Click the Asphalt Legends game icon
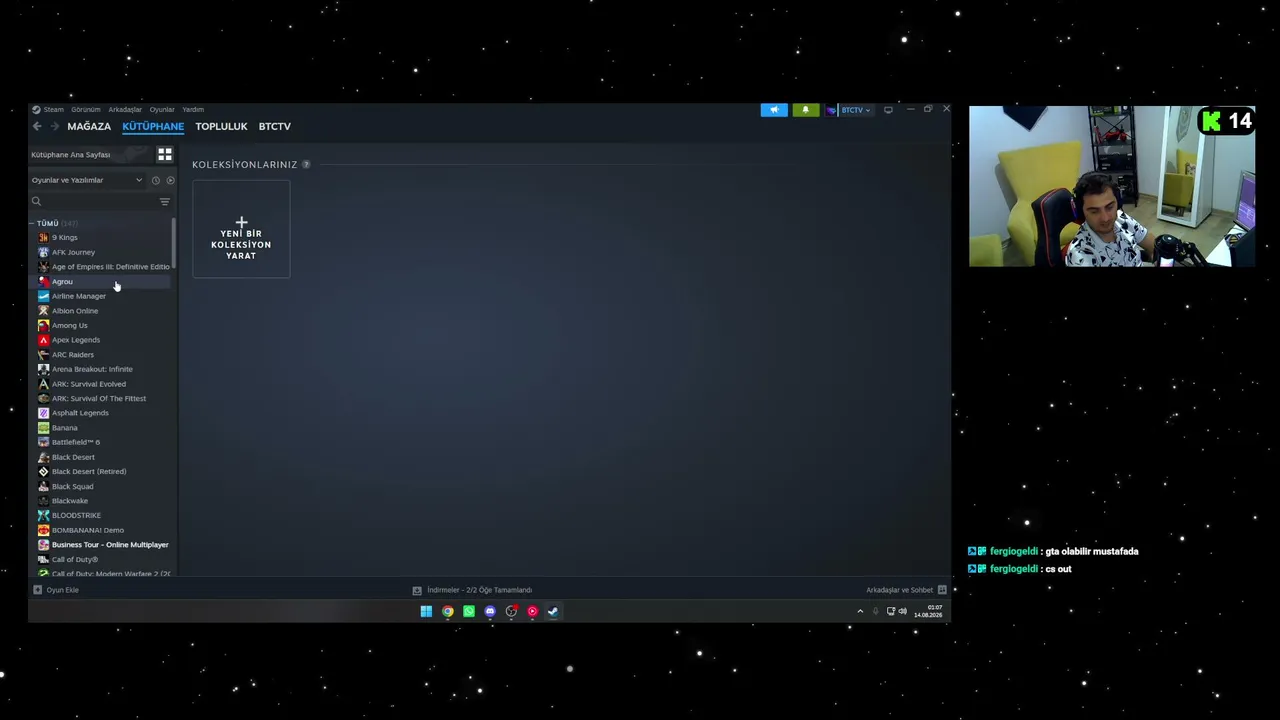The height and width of the screenshot is (720, 1280). point(43,413)
